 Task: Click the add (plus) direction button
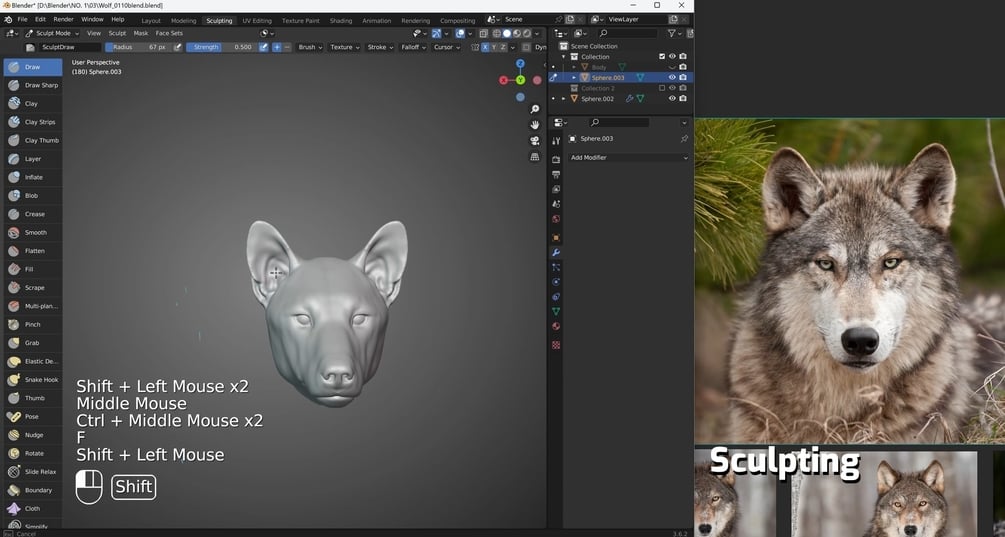tap(277, 47)
